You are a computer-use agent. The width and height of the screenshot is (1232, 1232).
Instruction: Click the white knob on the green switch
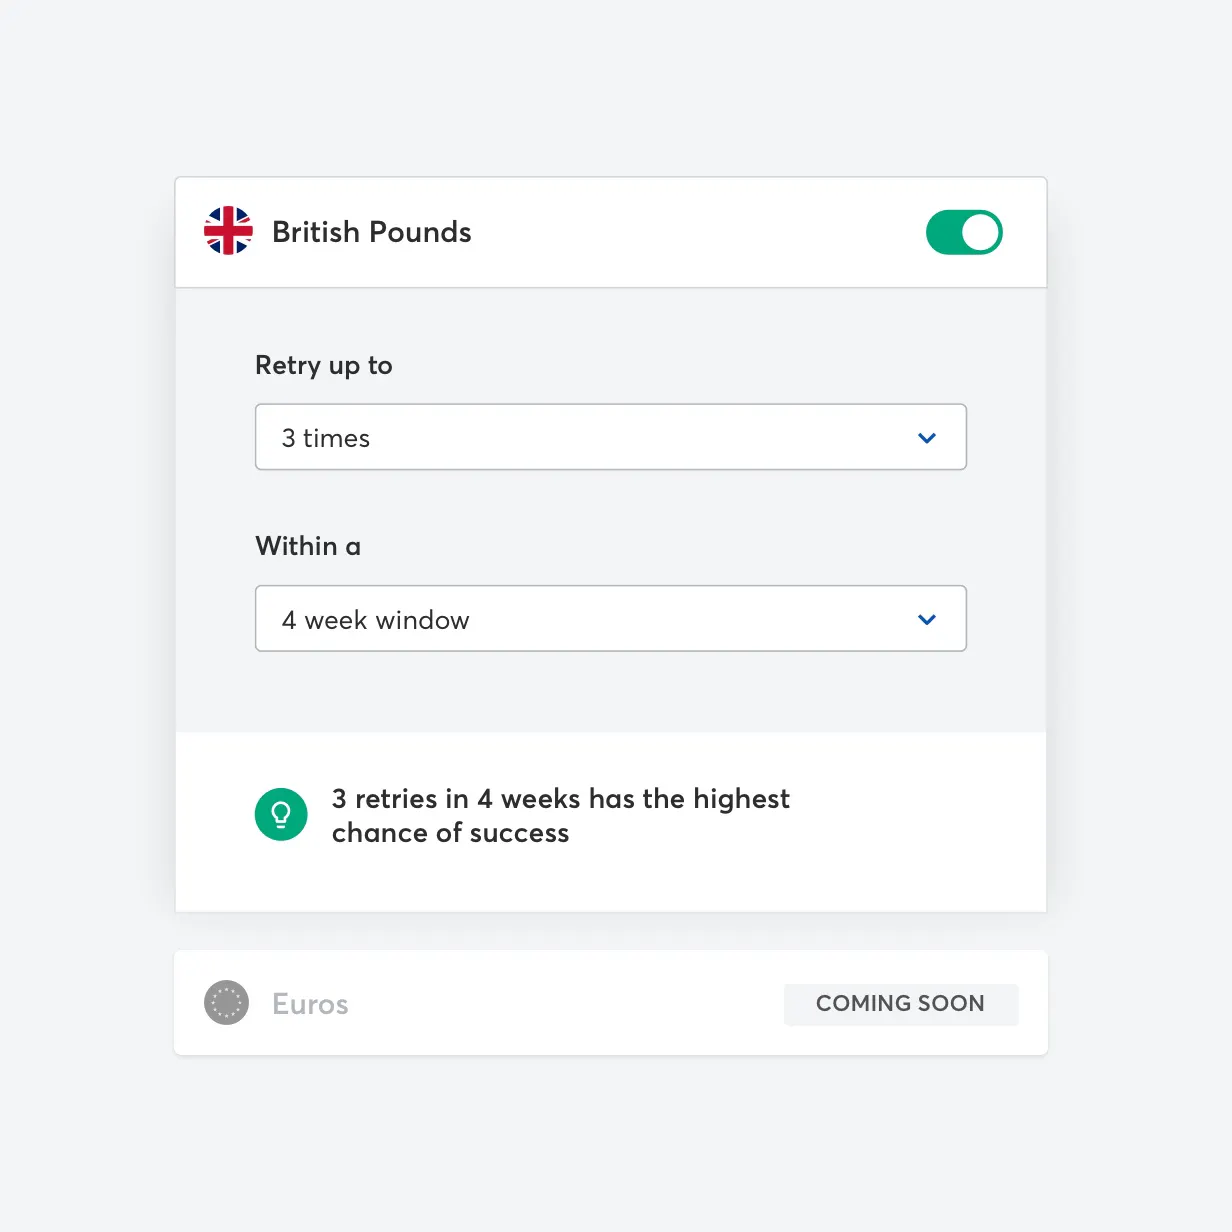[980, 232]
